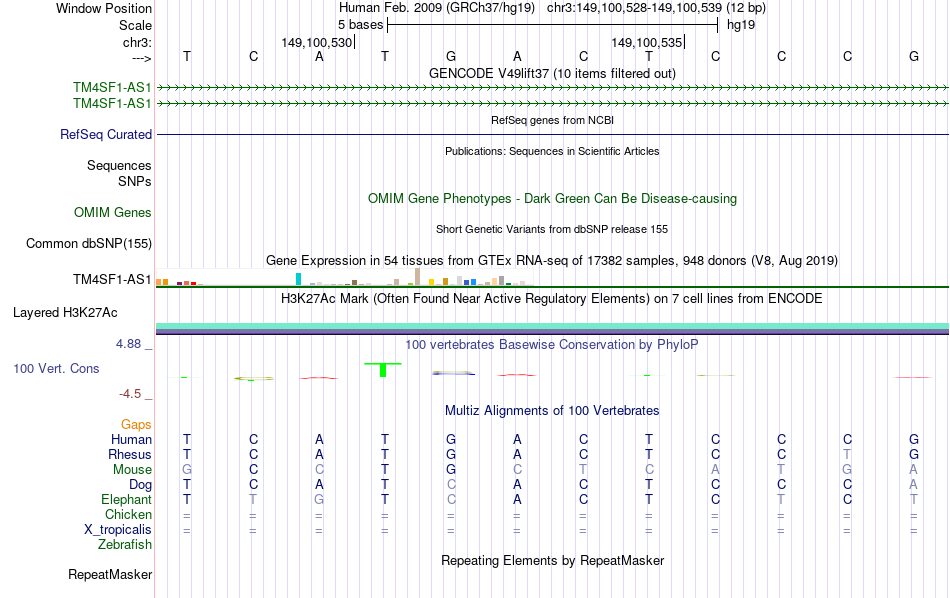Select the Human alignment row label
This screenshot has height=598, width=950.
pyautogui.click(x=131, y=439)
